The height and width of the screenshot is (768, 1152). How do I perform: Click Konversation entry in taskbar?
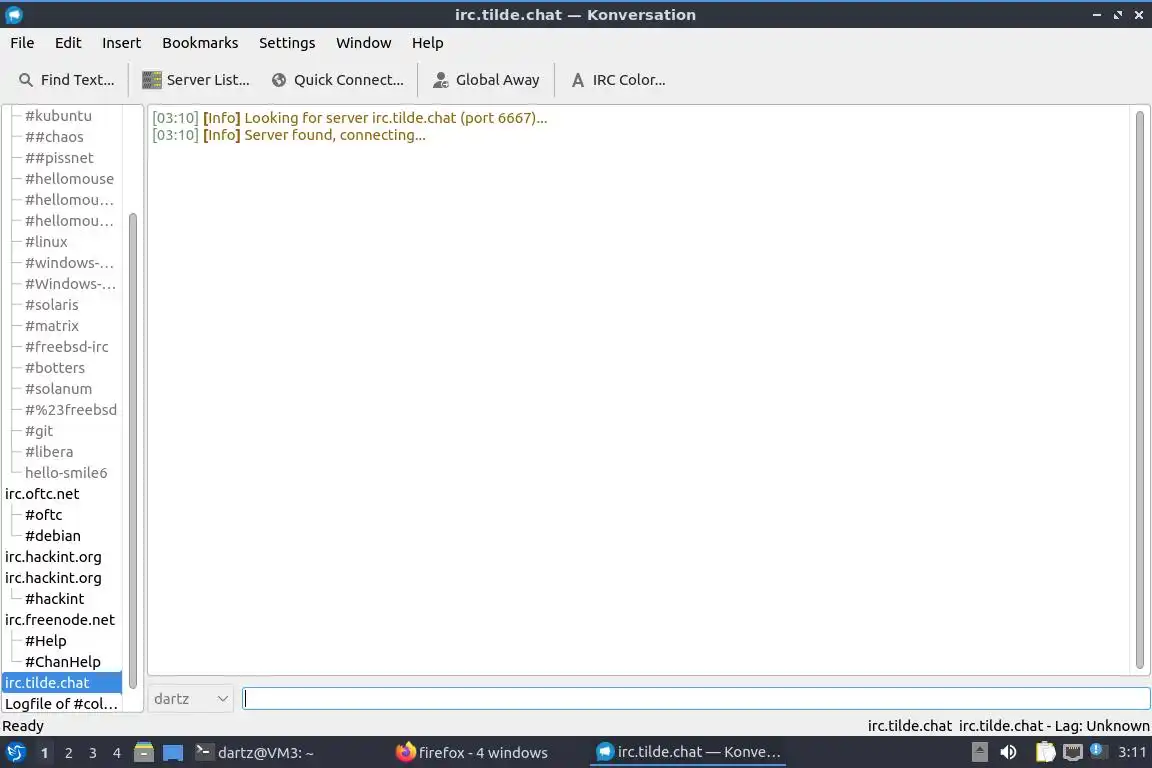tap(688, 753)
